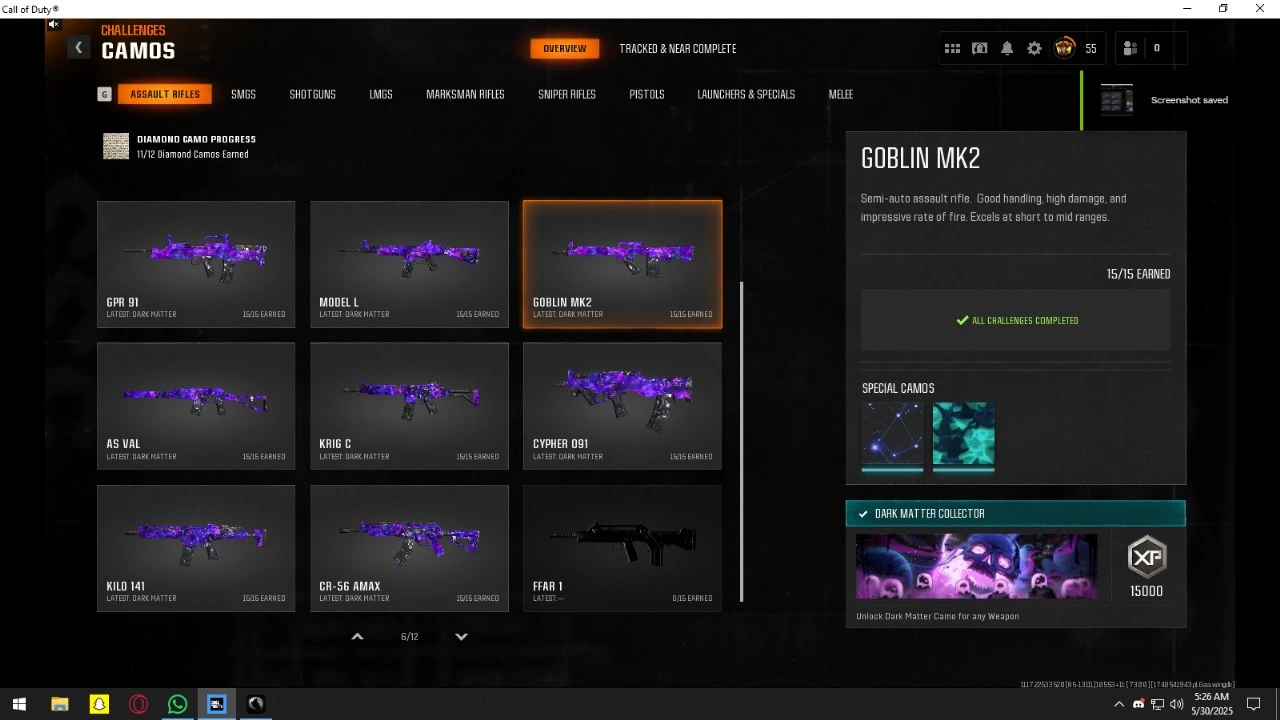Click the Dark Matter Collector skull artwork
Screen dimensions: 1280x720
pos(977,566)
